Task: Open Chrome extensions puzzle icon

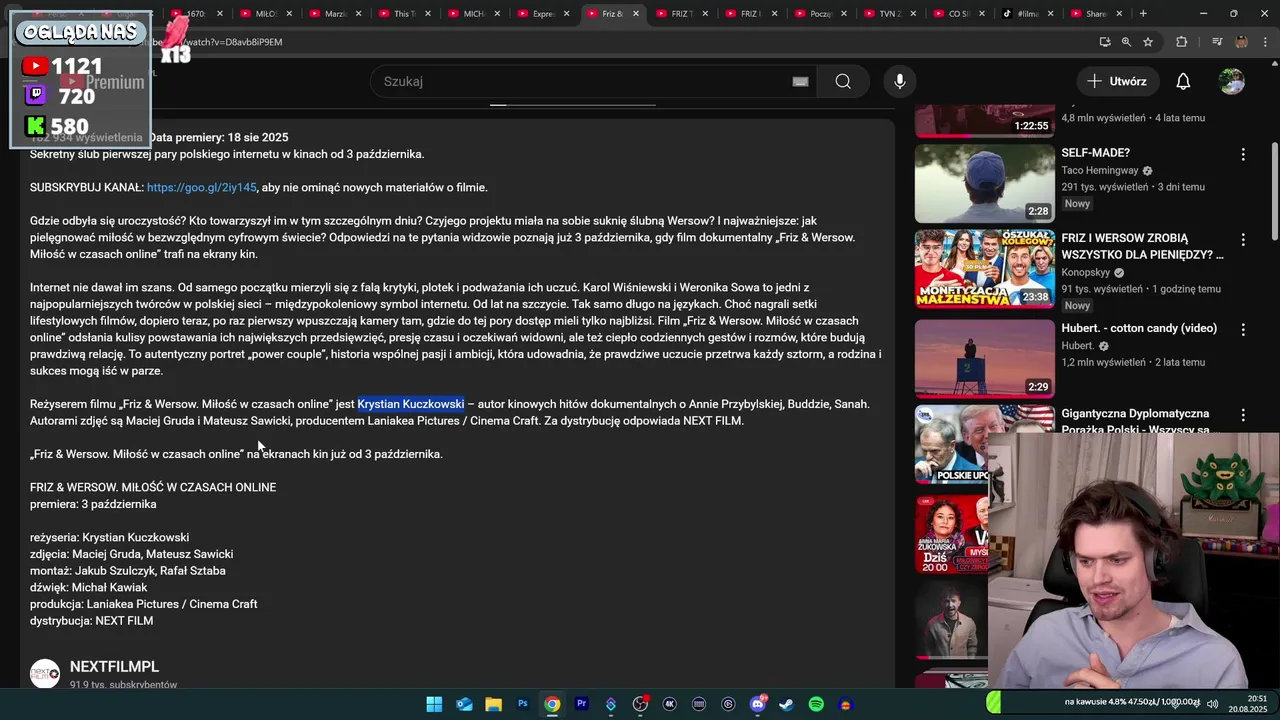Action: (x=1182, y=42)
